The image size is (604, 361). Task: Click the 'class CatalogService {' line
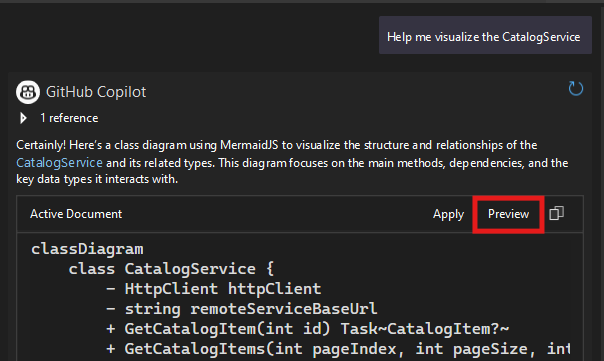pos(171,269)
